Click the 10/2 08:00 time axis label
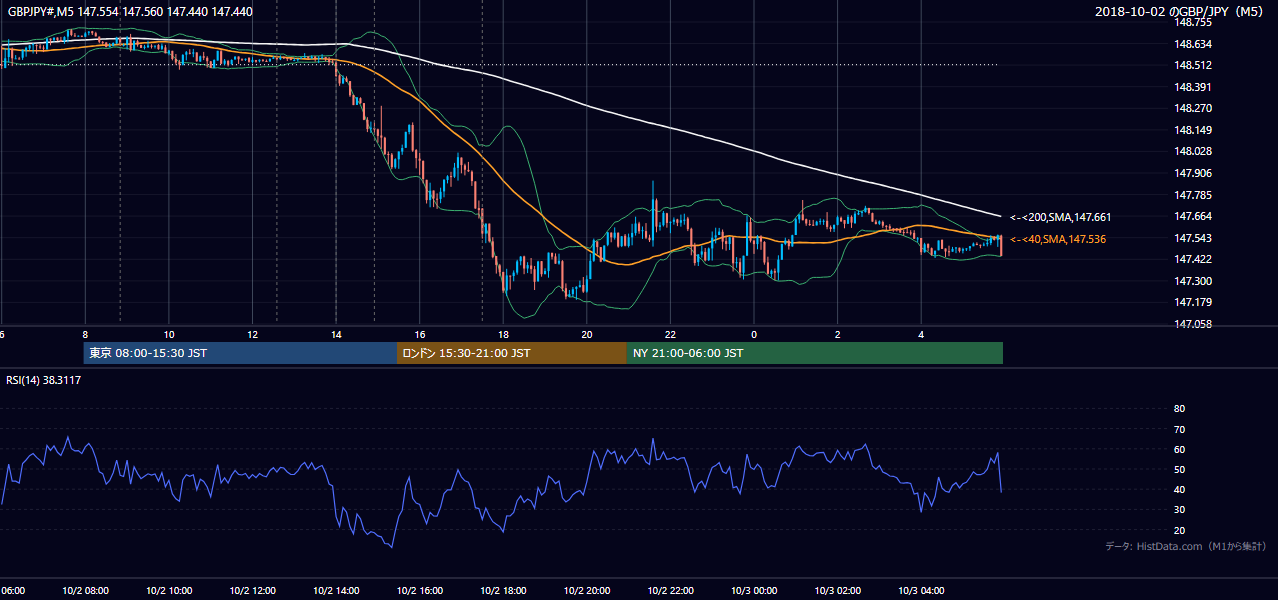 [85, 591]
